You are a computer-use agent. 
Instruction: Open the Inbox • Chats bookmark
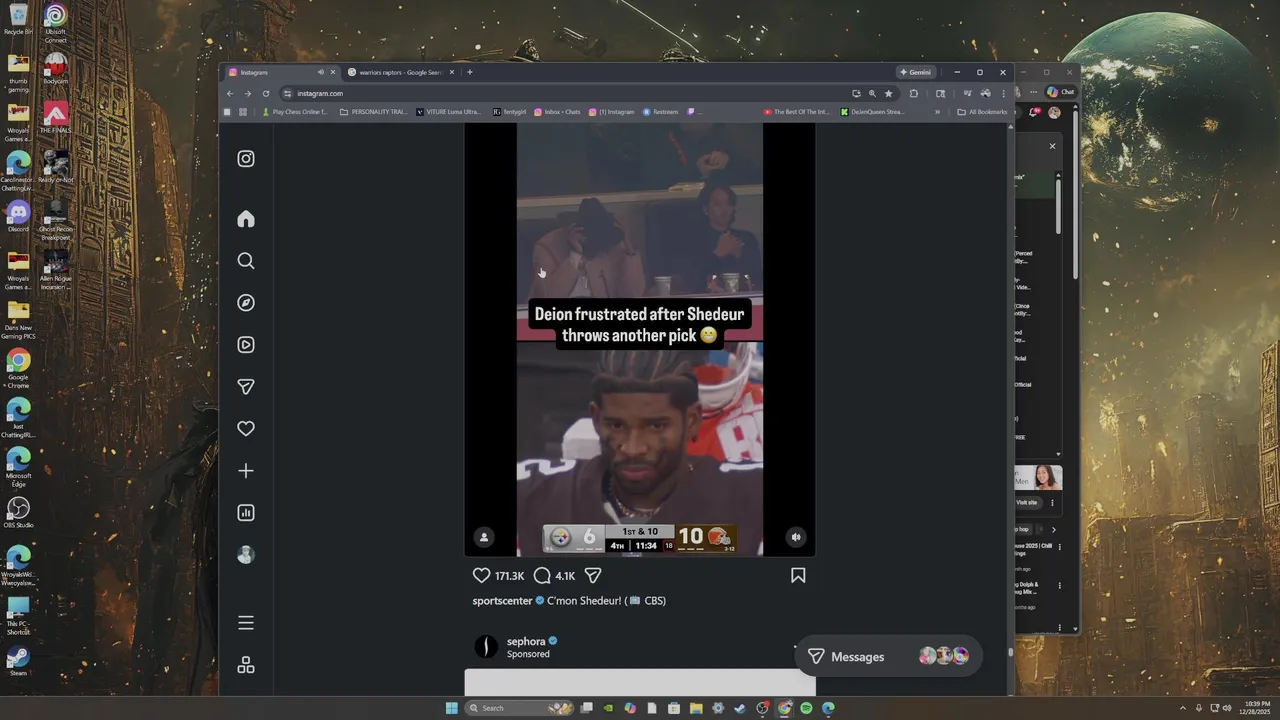pos(557,112)
